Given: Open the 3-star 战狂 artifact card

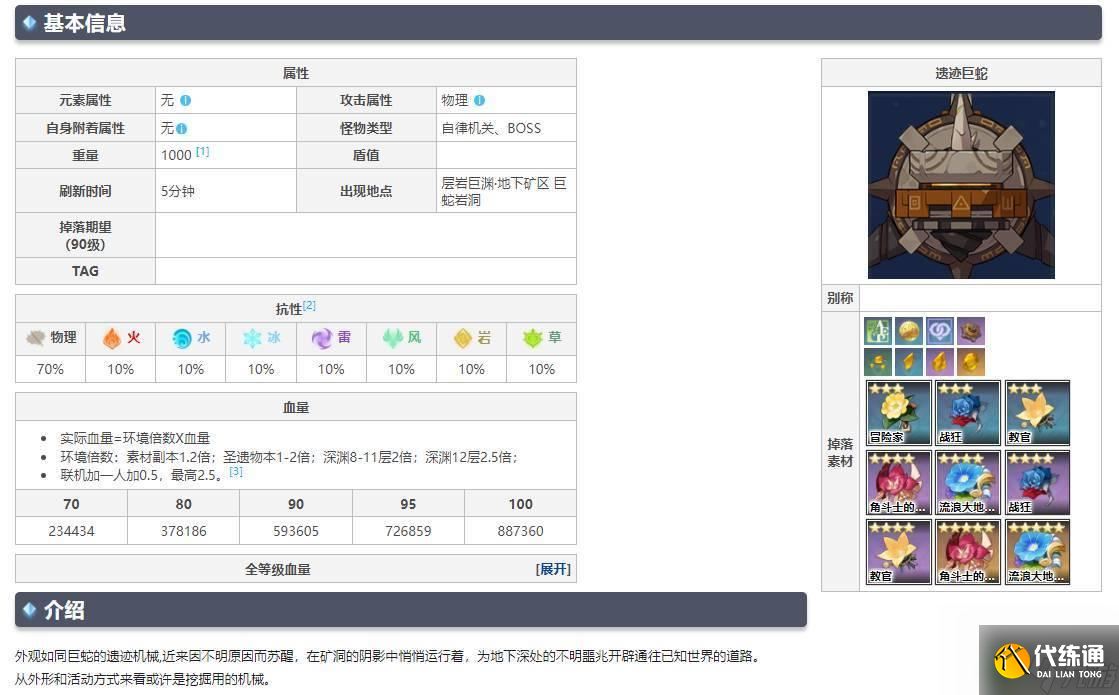Looking at the screenshot, I should click(968, 412).
